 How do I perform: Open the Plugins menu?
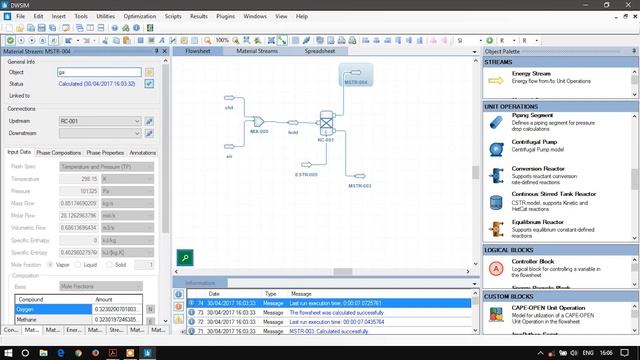click(225, 16)
